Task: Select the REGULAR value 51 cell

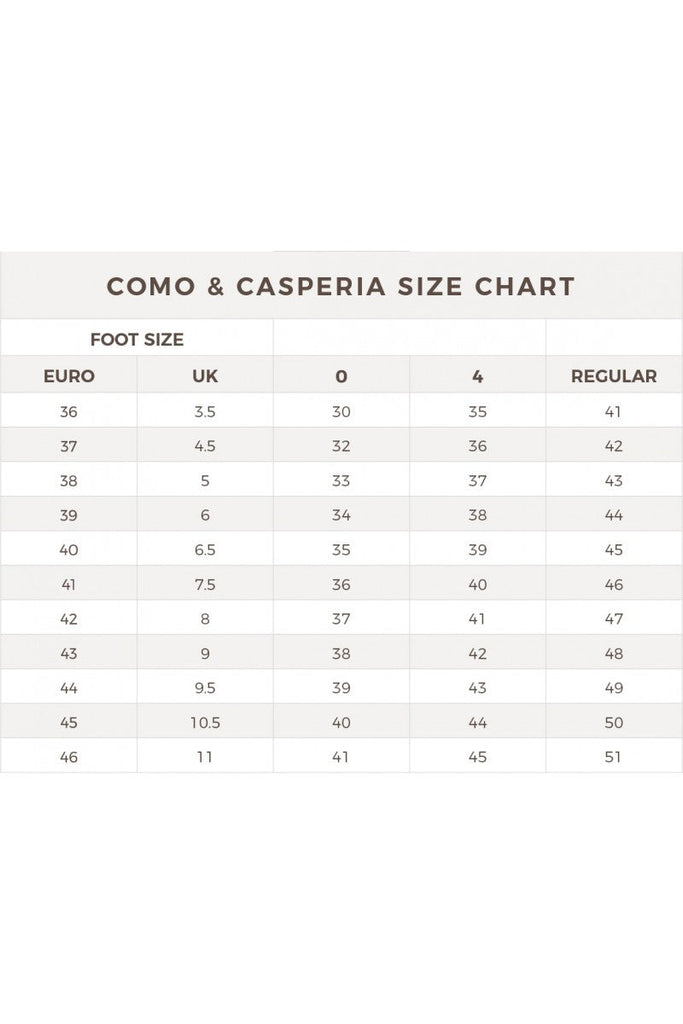Action: tap(613, 757)
